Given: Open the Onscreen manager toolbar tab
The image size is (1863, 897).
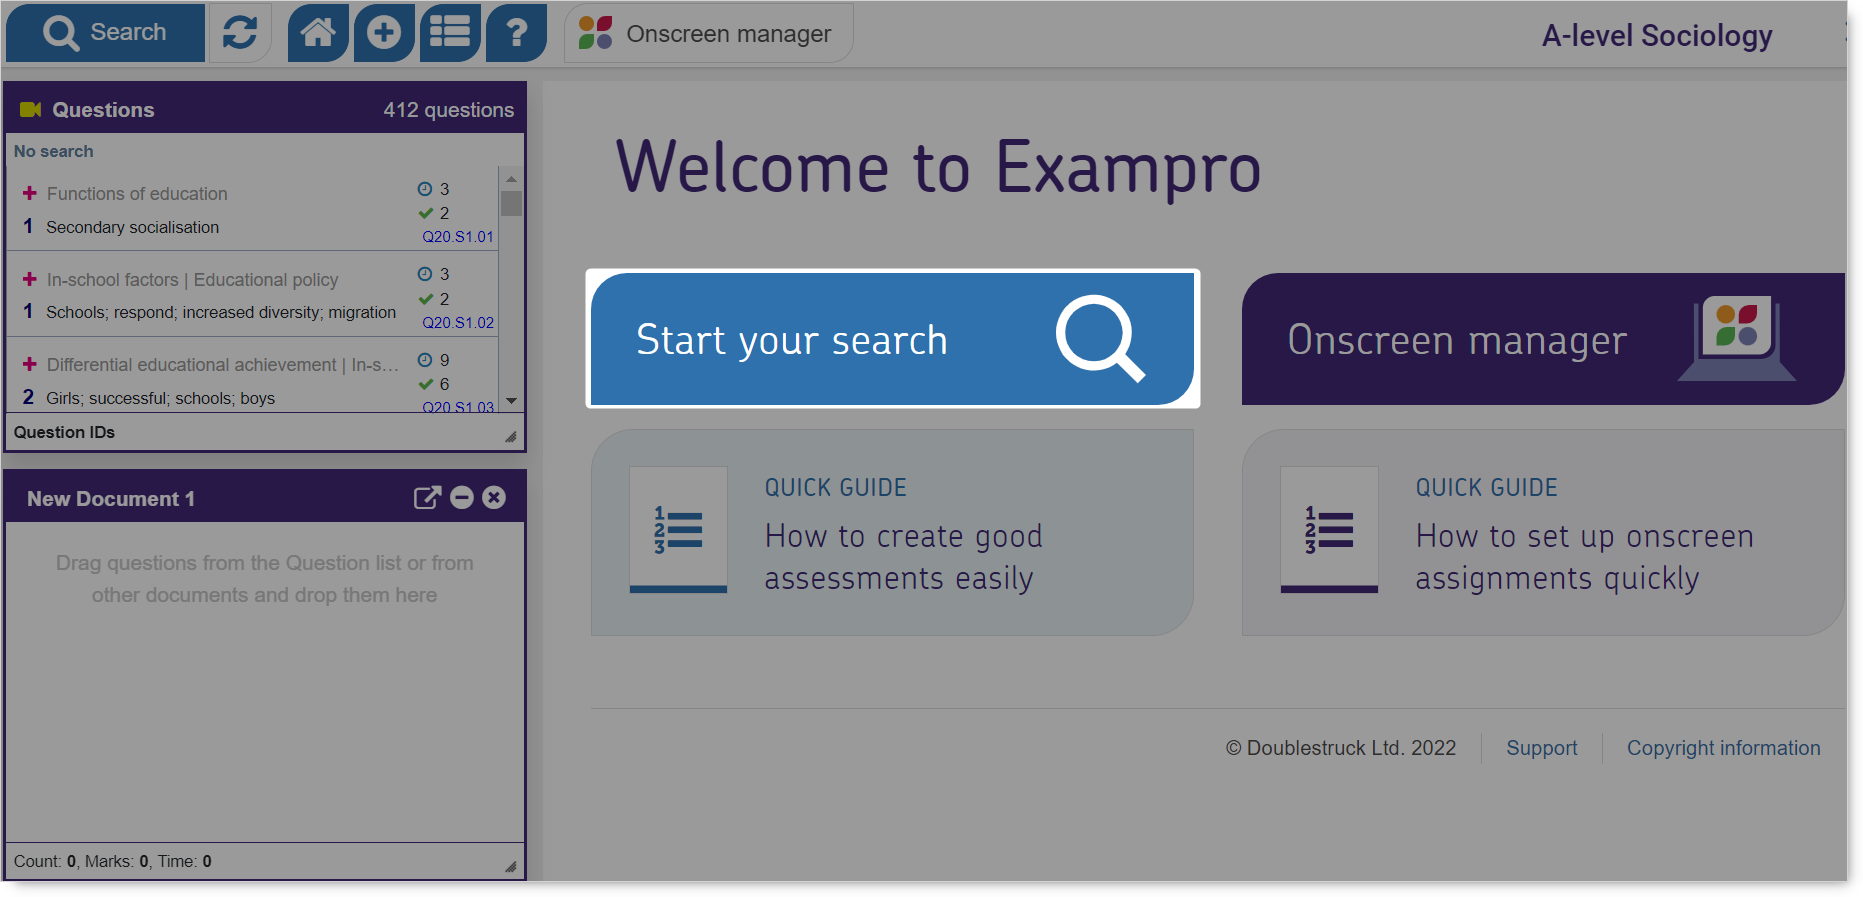Looking at the screenshot, I should point(708,34).
